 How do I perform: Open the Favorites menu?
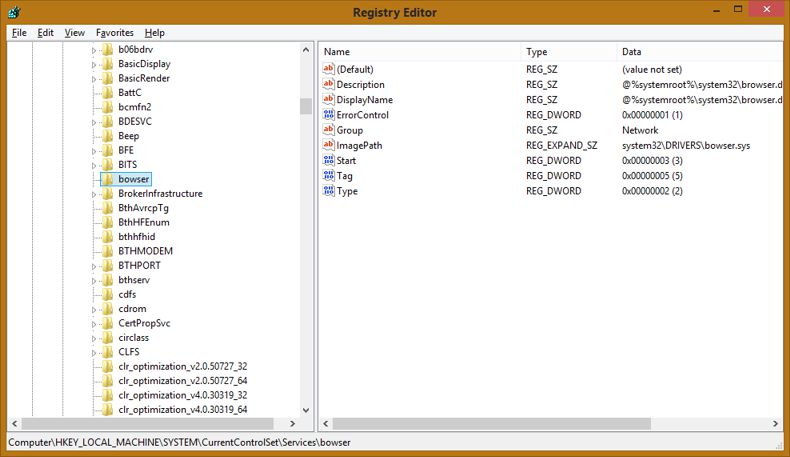pyautogui.click(x=115, y=33)
